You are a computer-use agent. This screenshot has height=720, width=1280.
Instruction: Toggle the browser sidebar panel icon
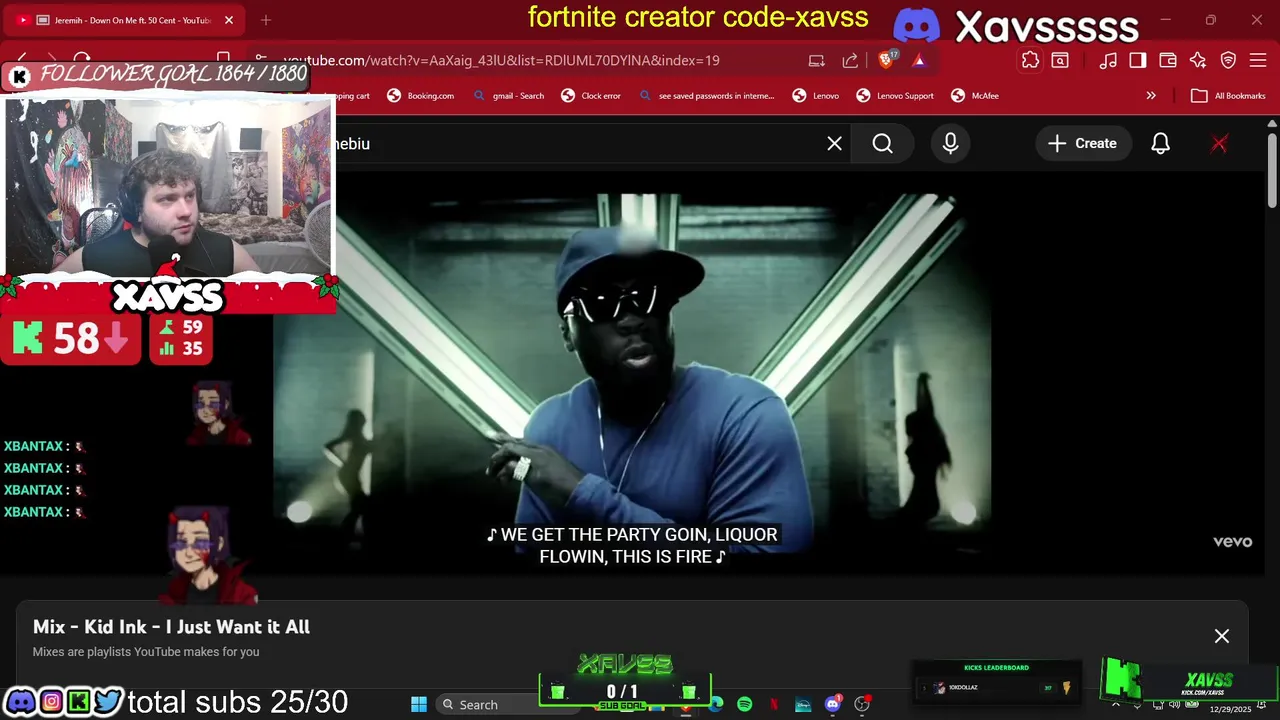point(1138,60)
